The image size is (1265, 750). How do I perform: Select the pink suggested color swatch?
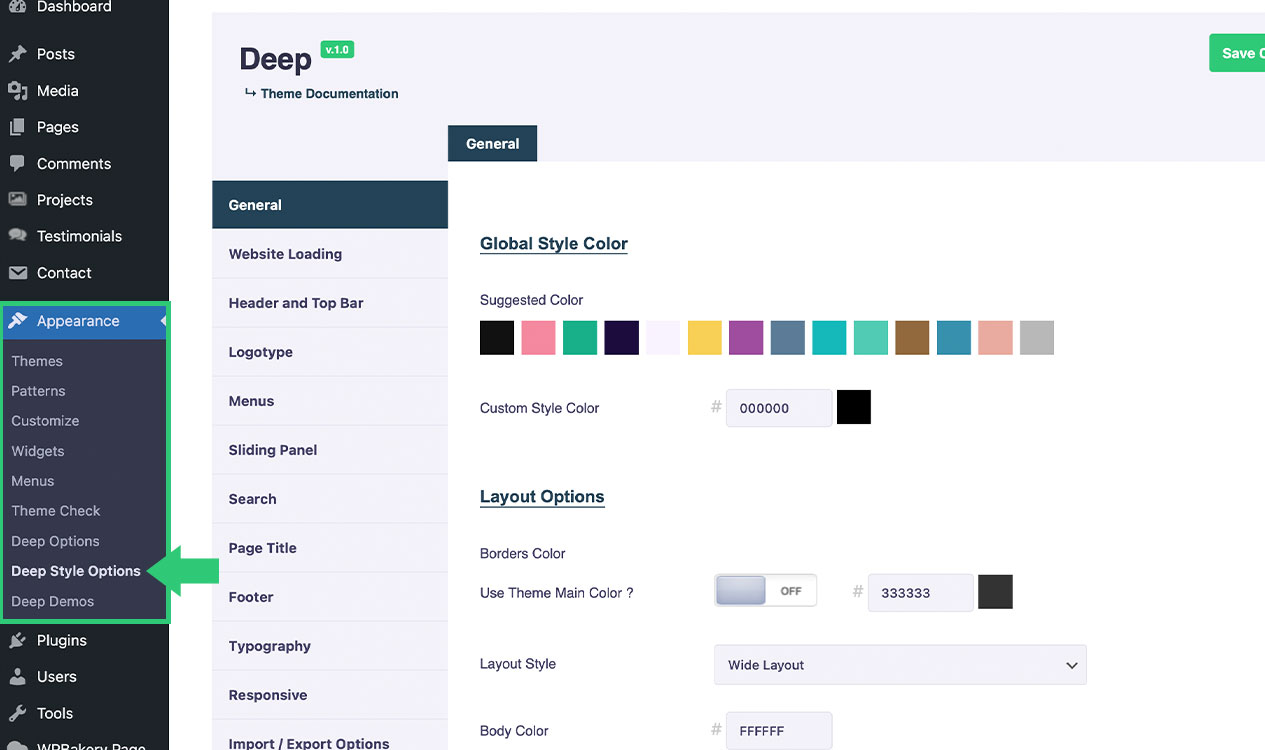pyautogui.click(x=538, y=338)
